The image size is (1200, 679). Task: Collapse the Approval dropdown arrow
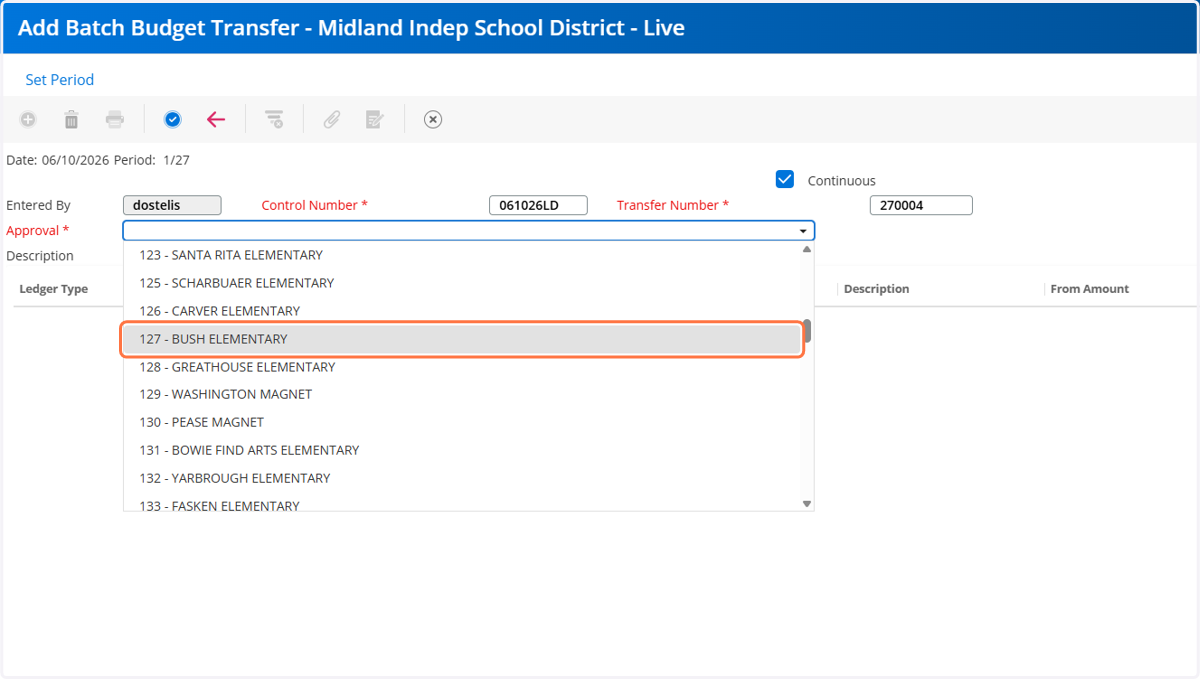pyautogui.click(x=803, y=231)
